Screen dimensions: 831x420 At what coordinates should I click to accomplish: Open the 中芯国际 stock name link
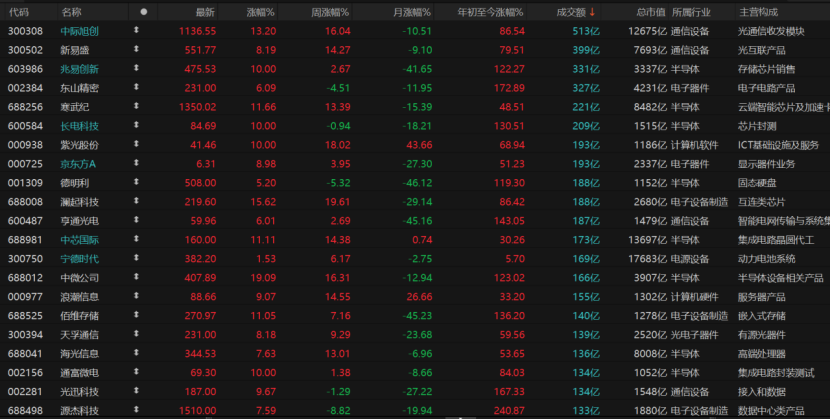(x=79, y=240)
